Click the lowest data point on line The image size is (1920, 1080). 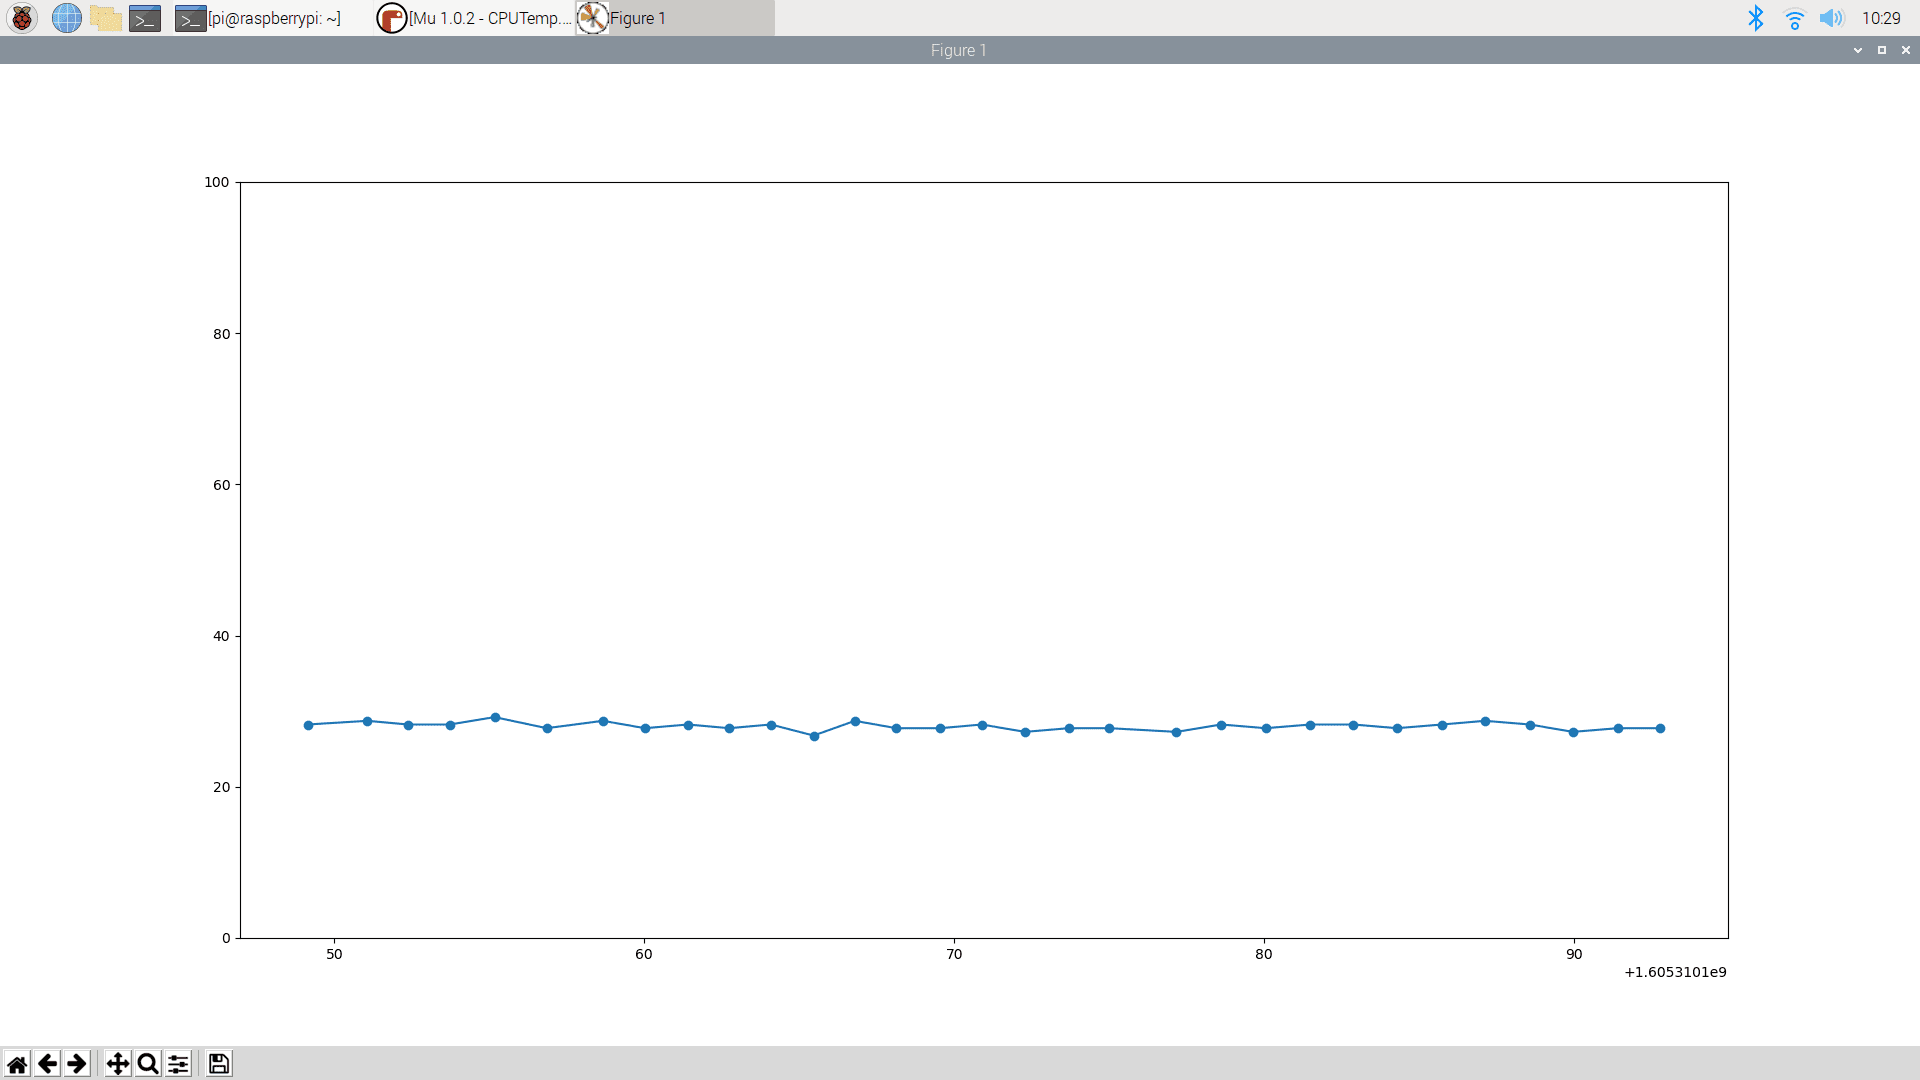coord(814,736)
